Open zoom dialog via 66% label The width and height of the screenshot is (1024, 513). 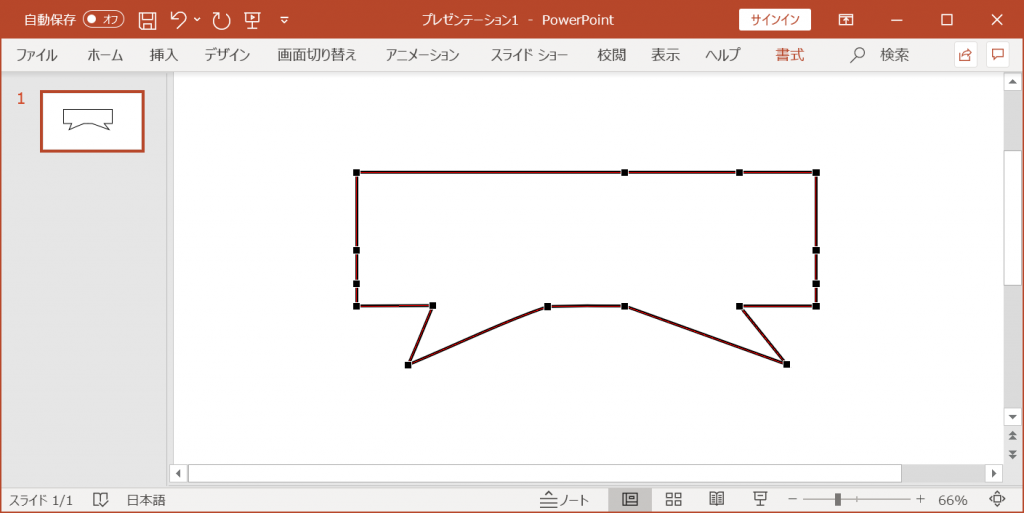click(952, 500)
